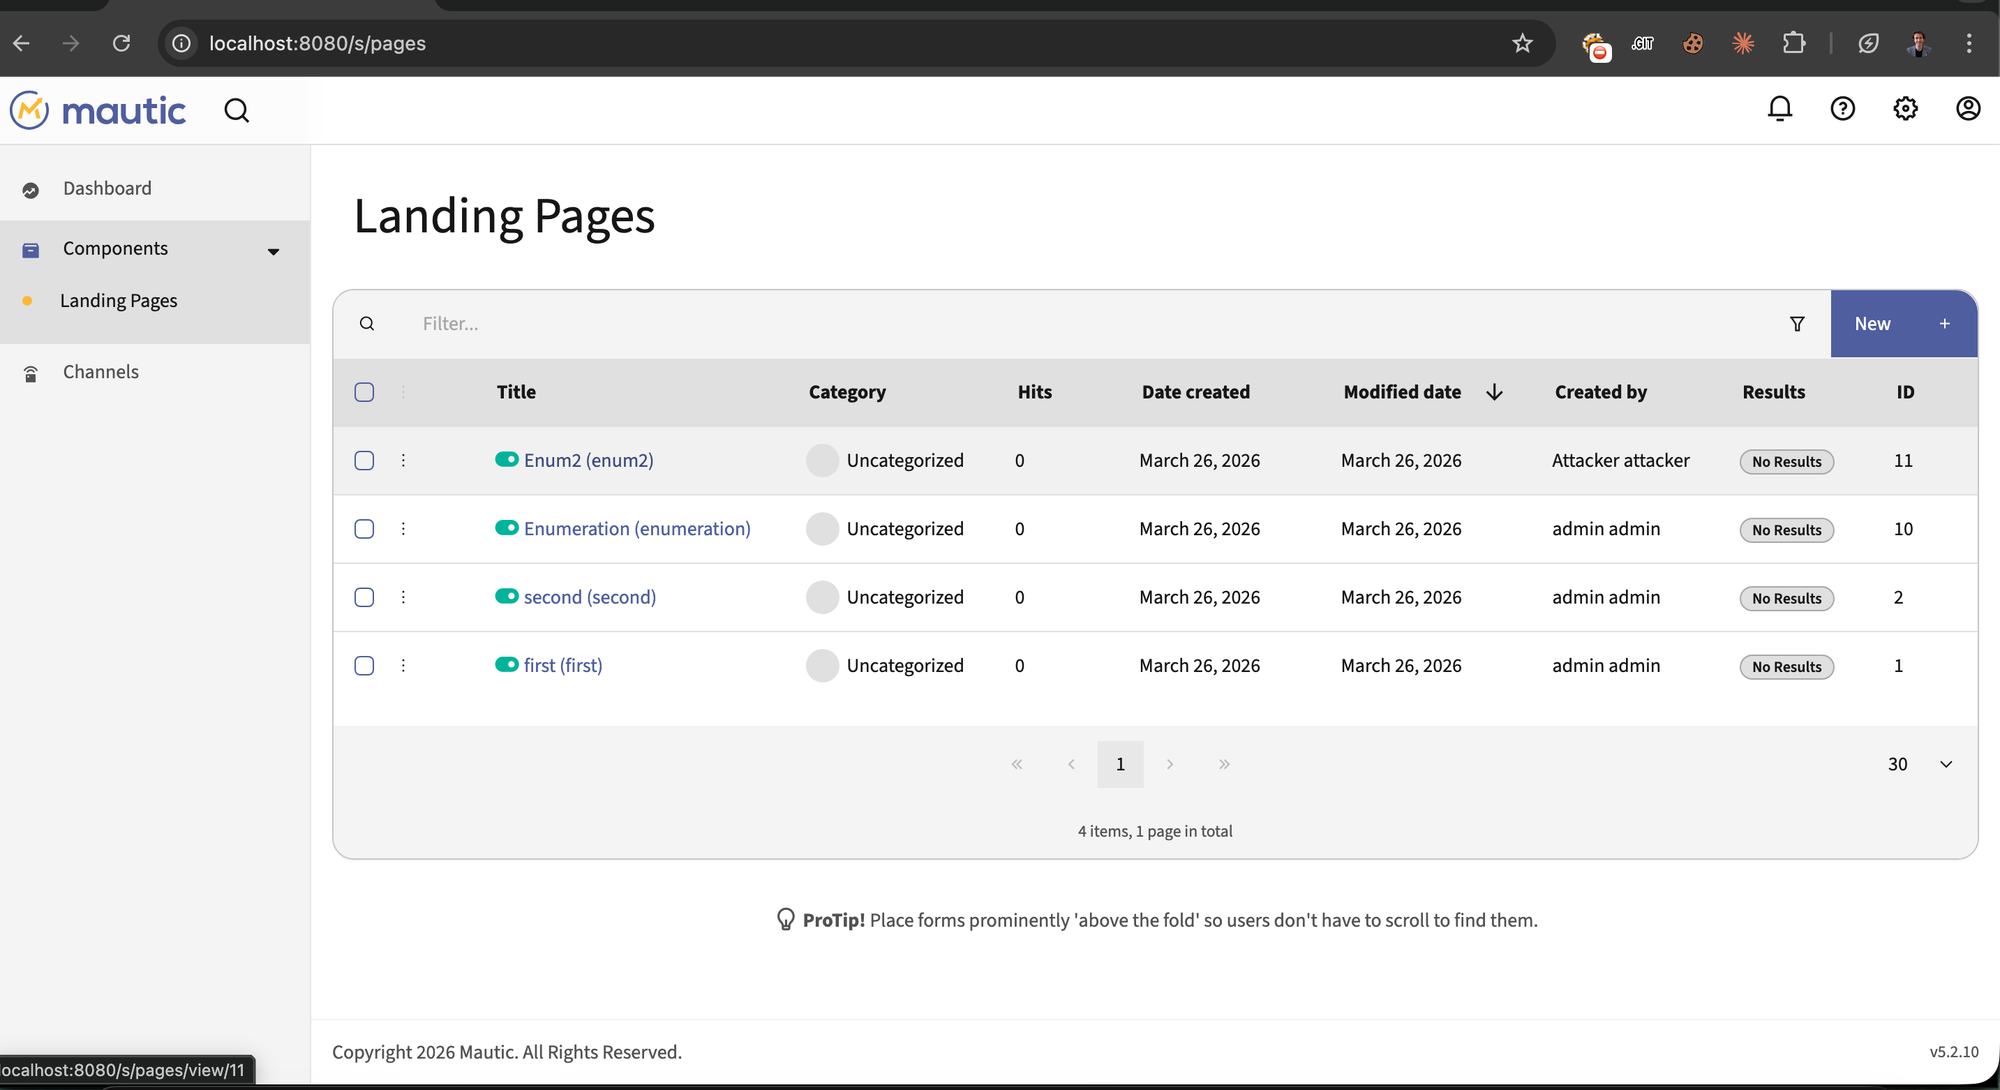The image size is (2000, 1090).
Task: Go to first page double chevron
Action: [1017, 764]
